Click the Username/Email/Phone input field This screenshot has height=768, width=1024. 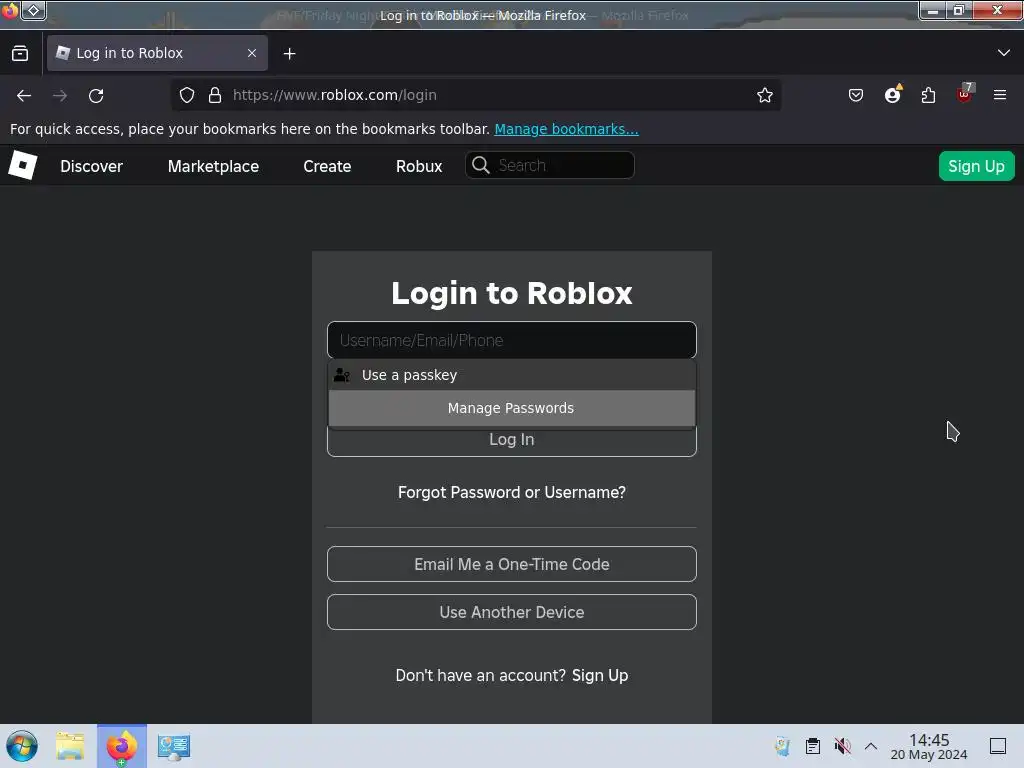point(512,340)
